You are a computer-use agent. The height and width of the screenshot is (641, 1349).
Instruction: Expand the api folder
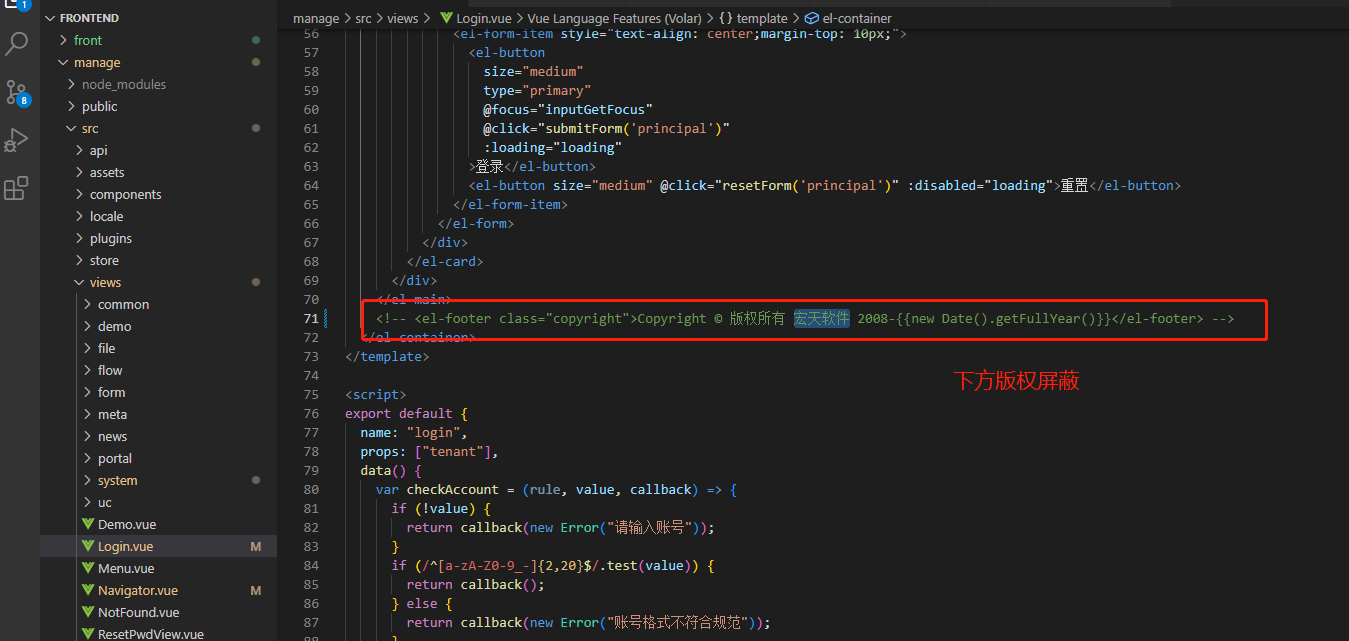point(98,150)
